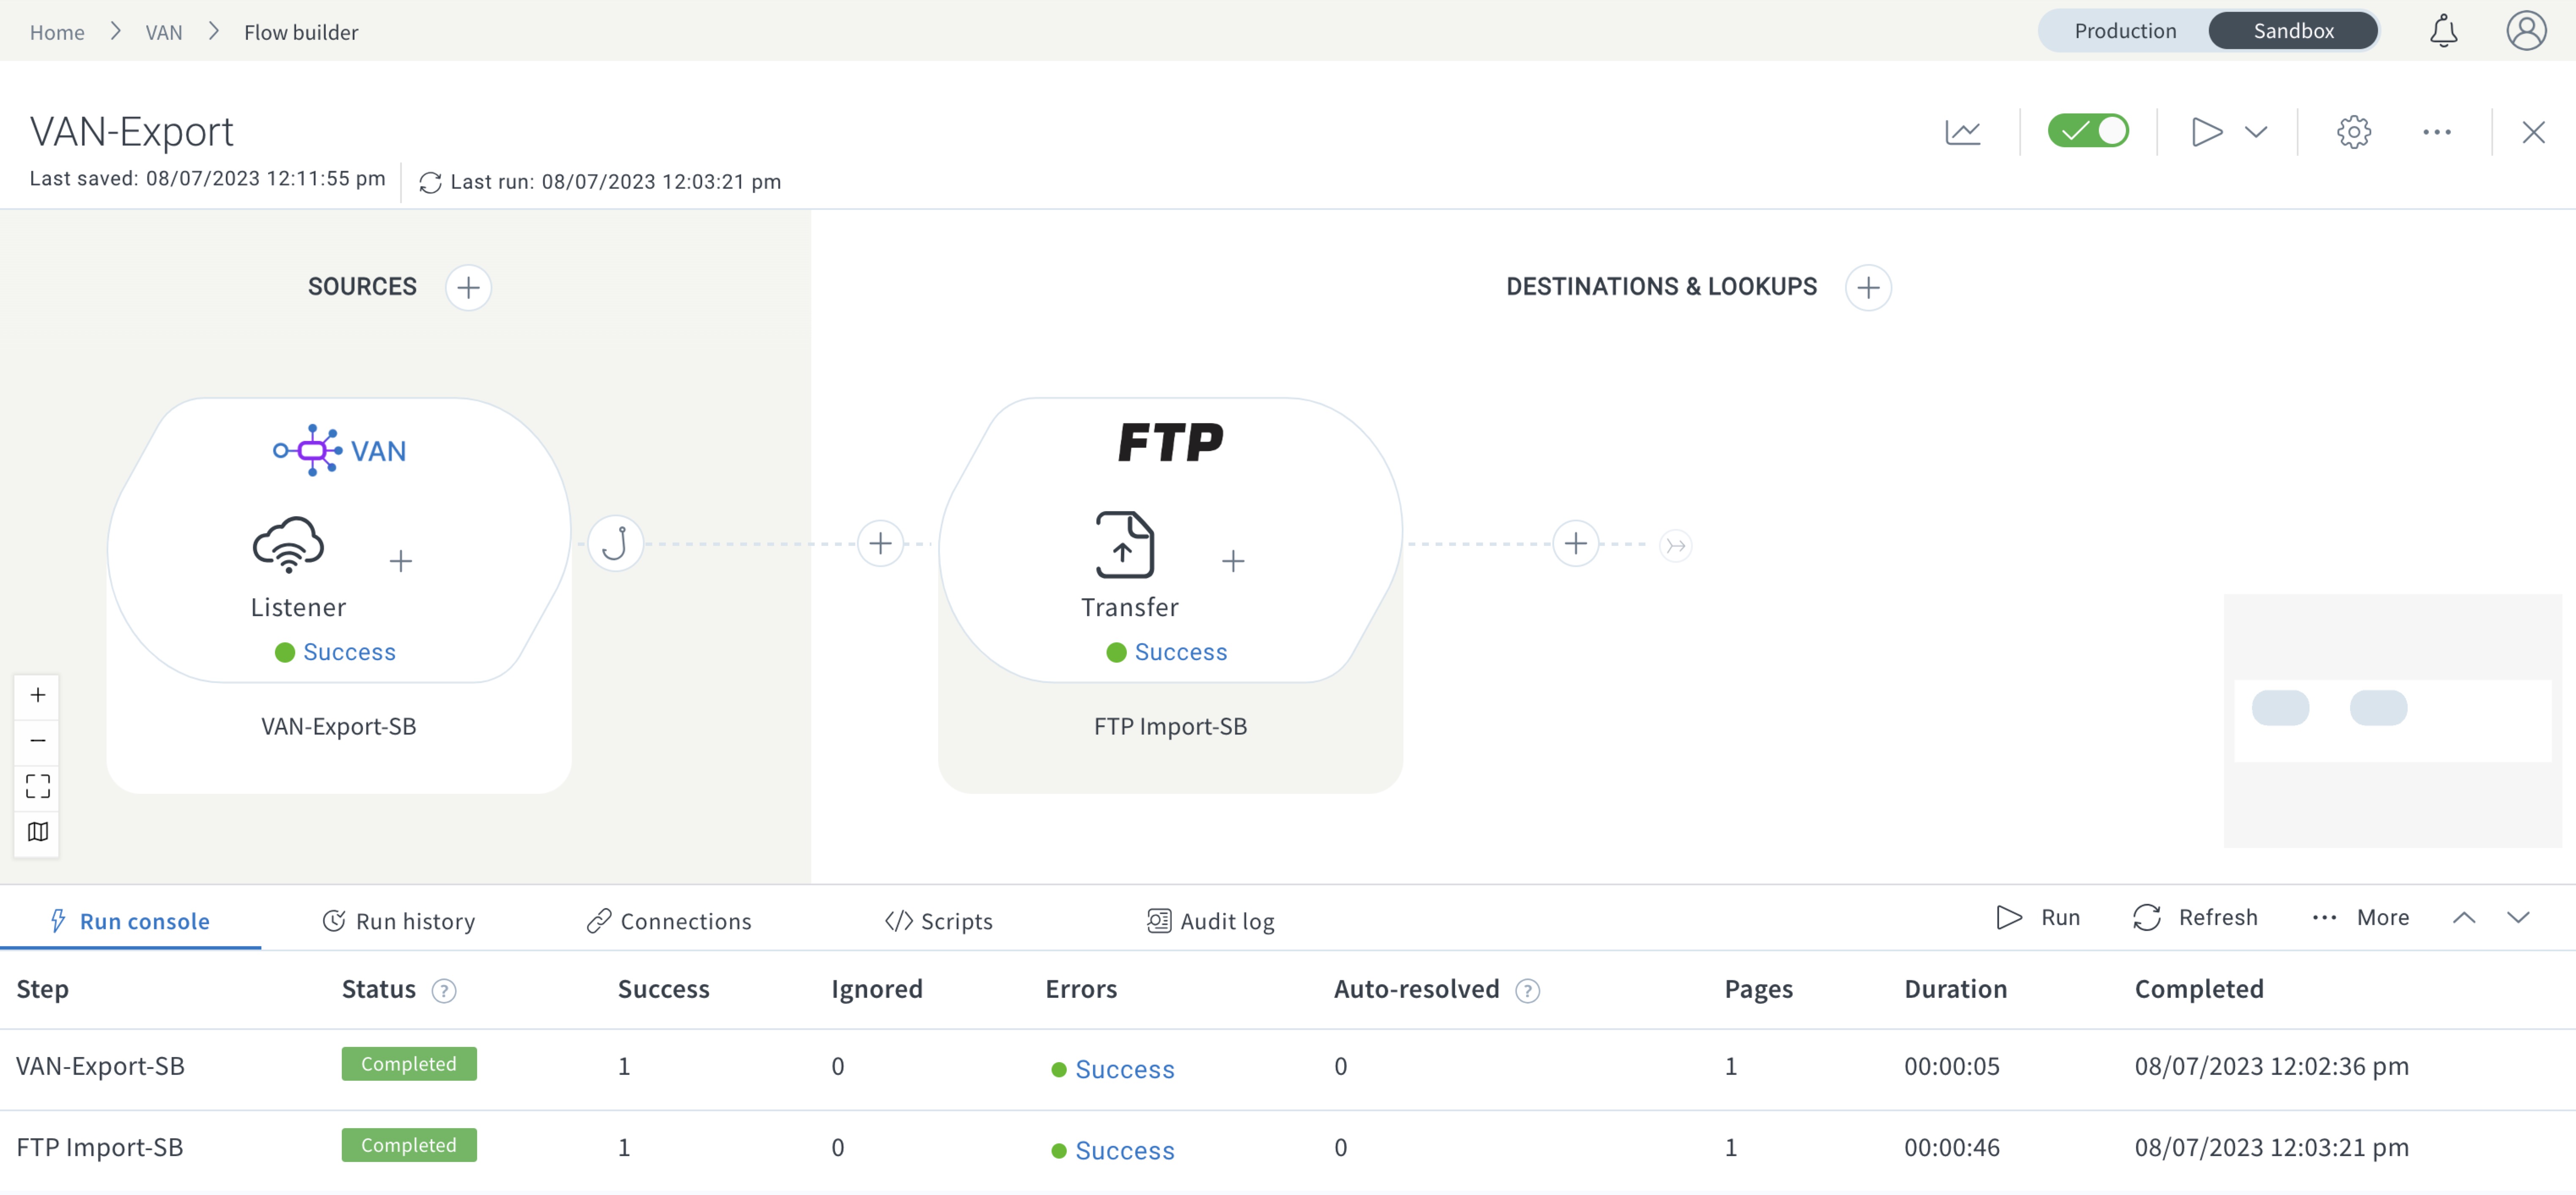2576x1195 pixels.
Task: Open the flow analytics chart icon
Action: point(1963,131)
